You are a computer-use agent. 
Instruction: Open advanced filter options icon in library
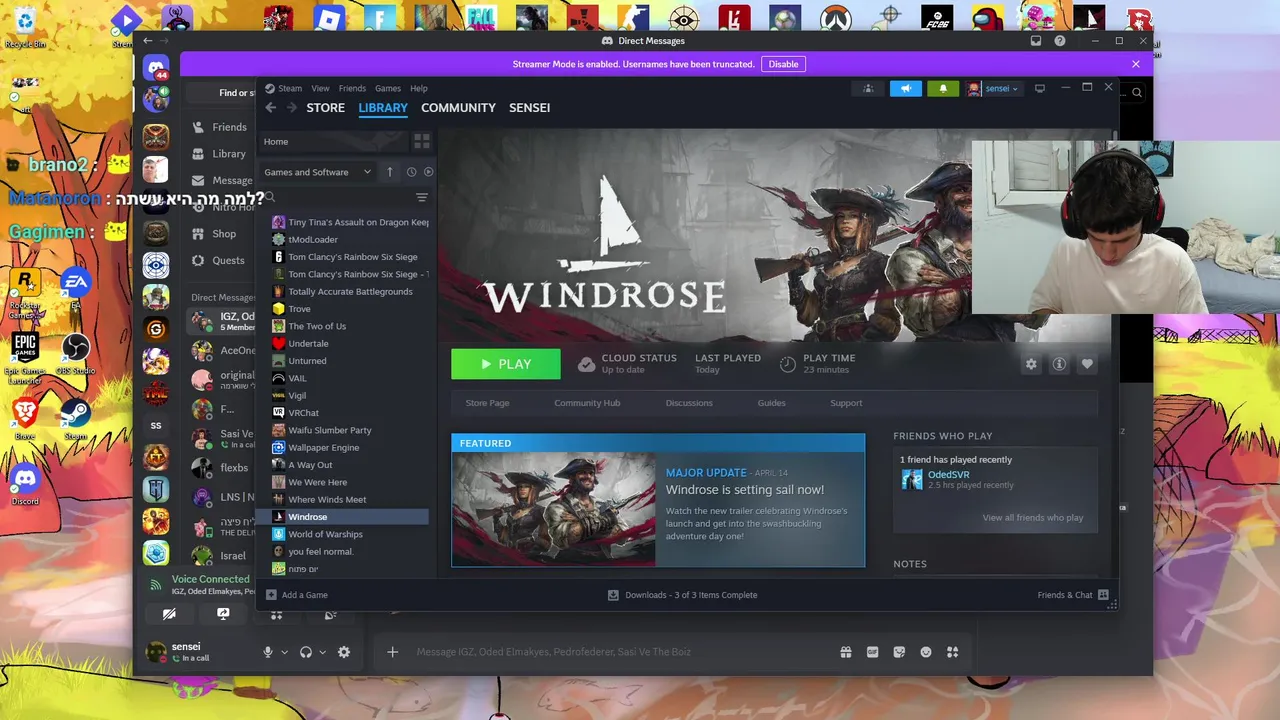(422, 198)
